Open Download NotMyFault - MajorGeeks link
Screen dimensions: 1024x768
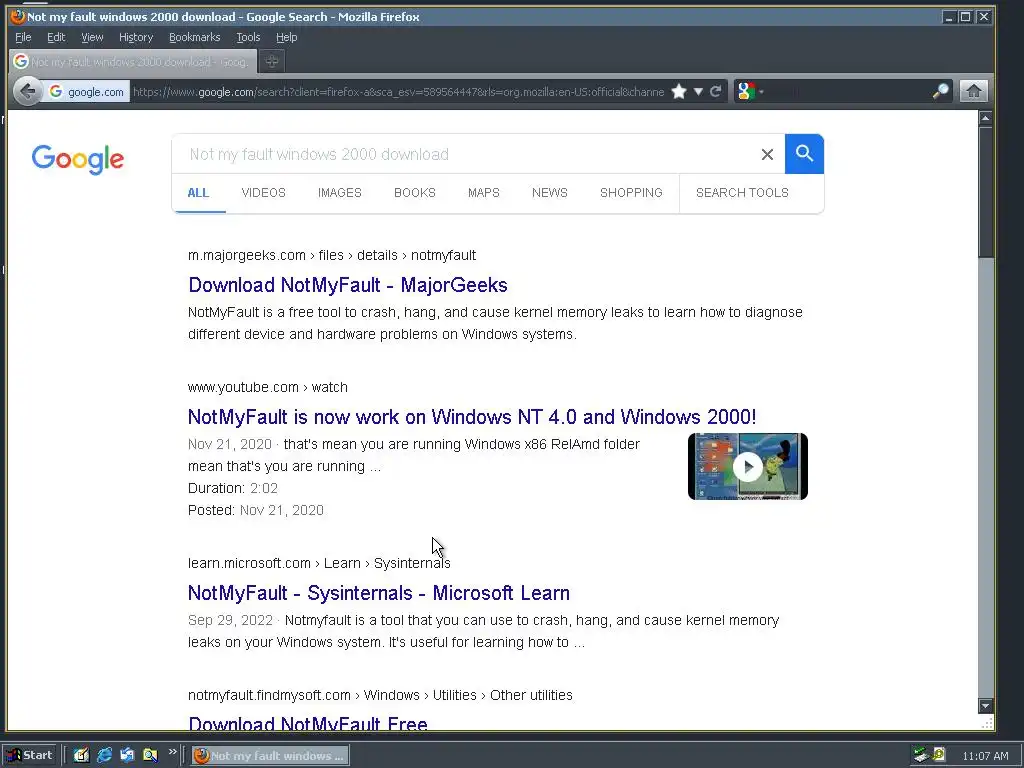[x=347, y=285]
